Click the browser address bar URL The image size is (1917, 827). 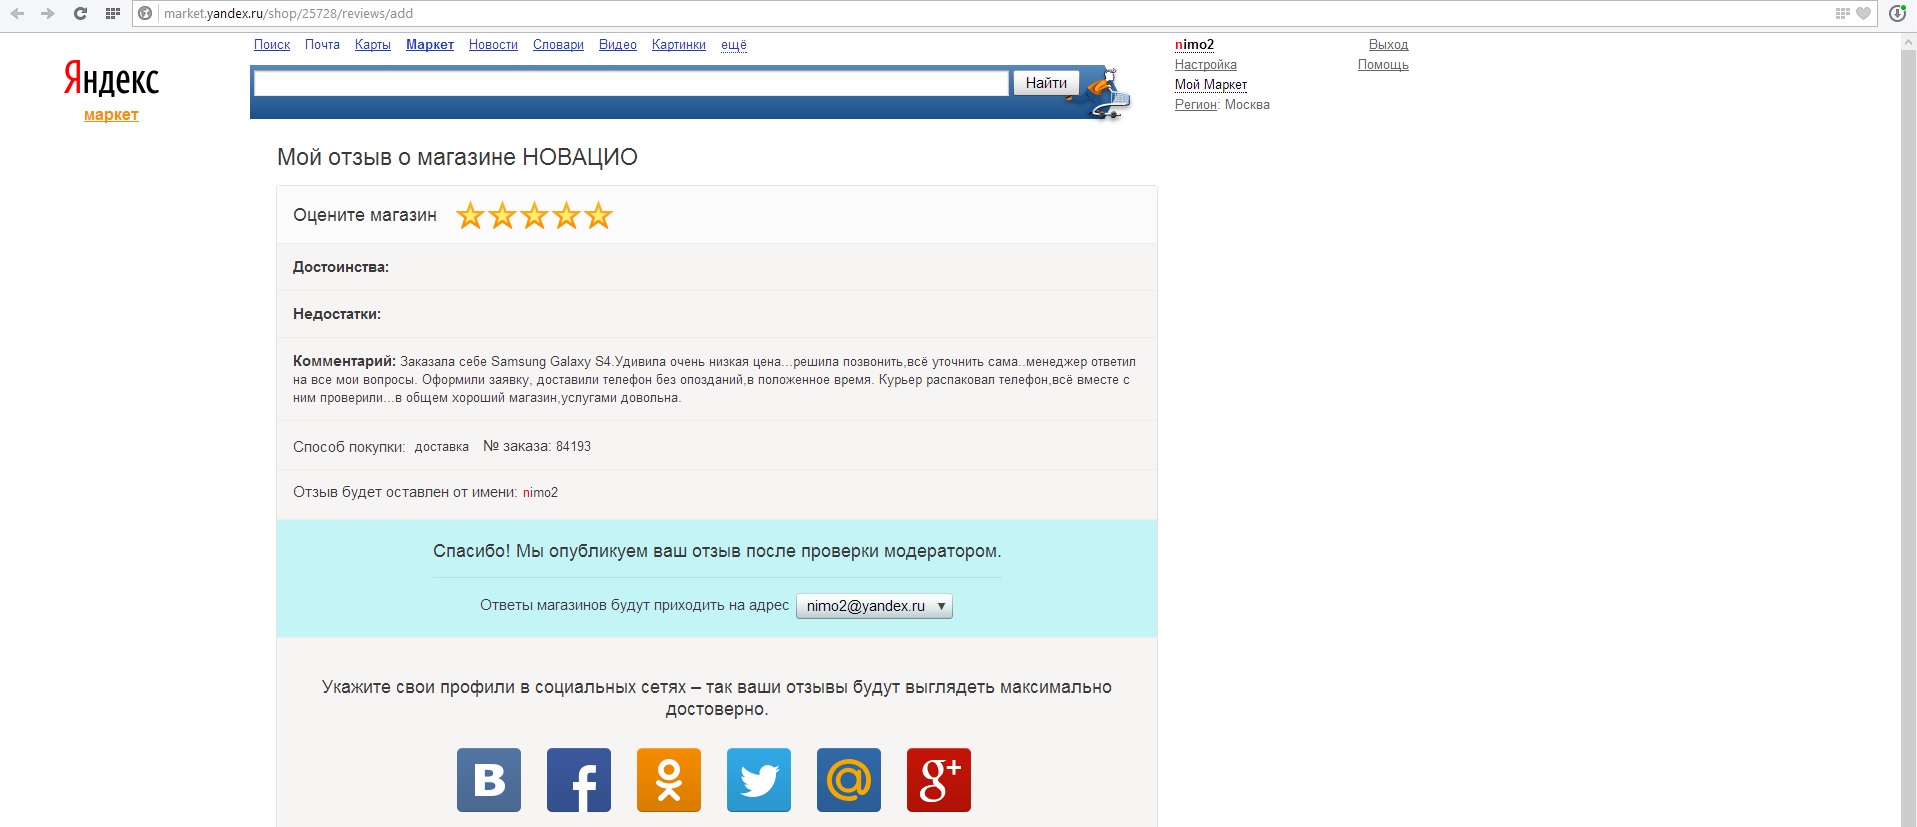pyautogui.click(x=288, y=14)
